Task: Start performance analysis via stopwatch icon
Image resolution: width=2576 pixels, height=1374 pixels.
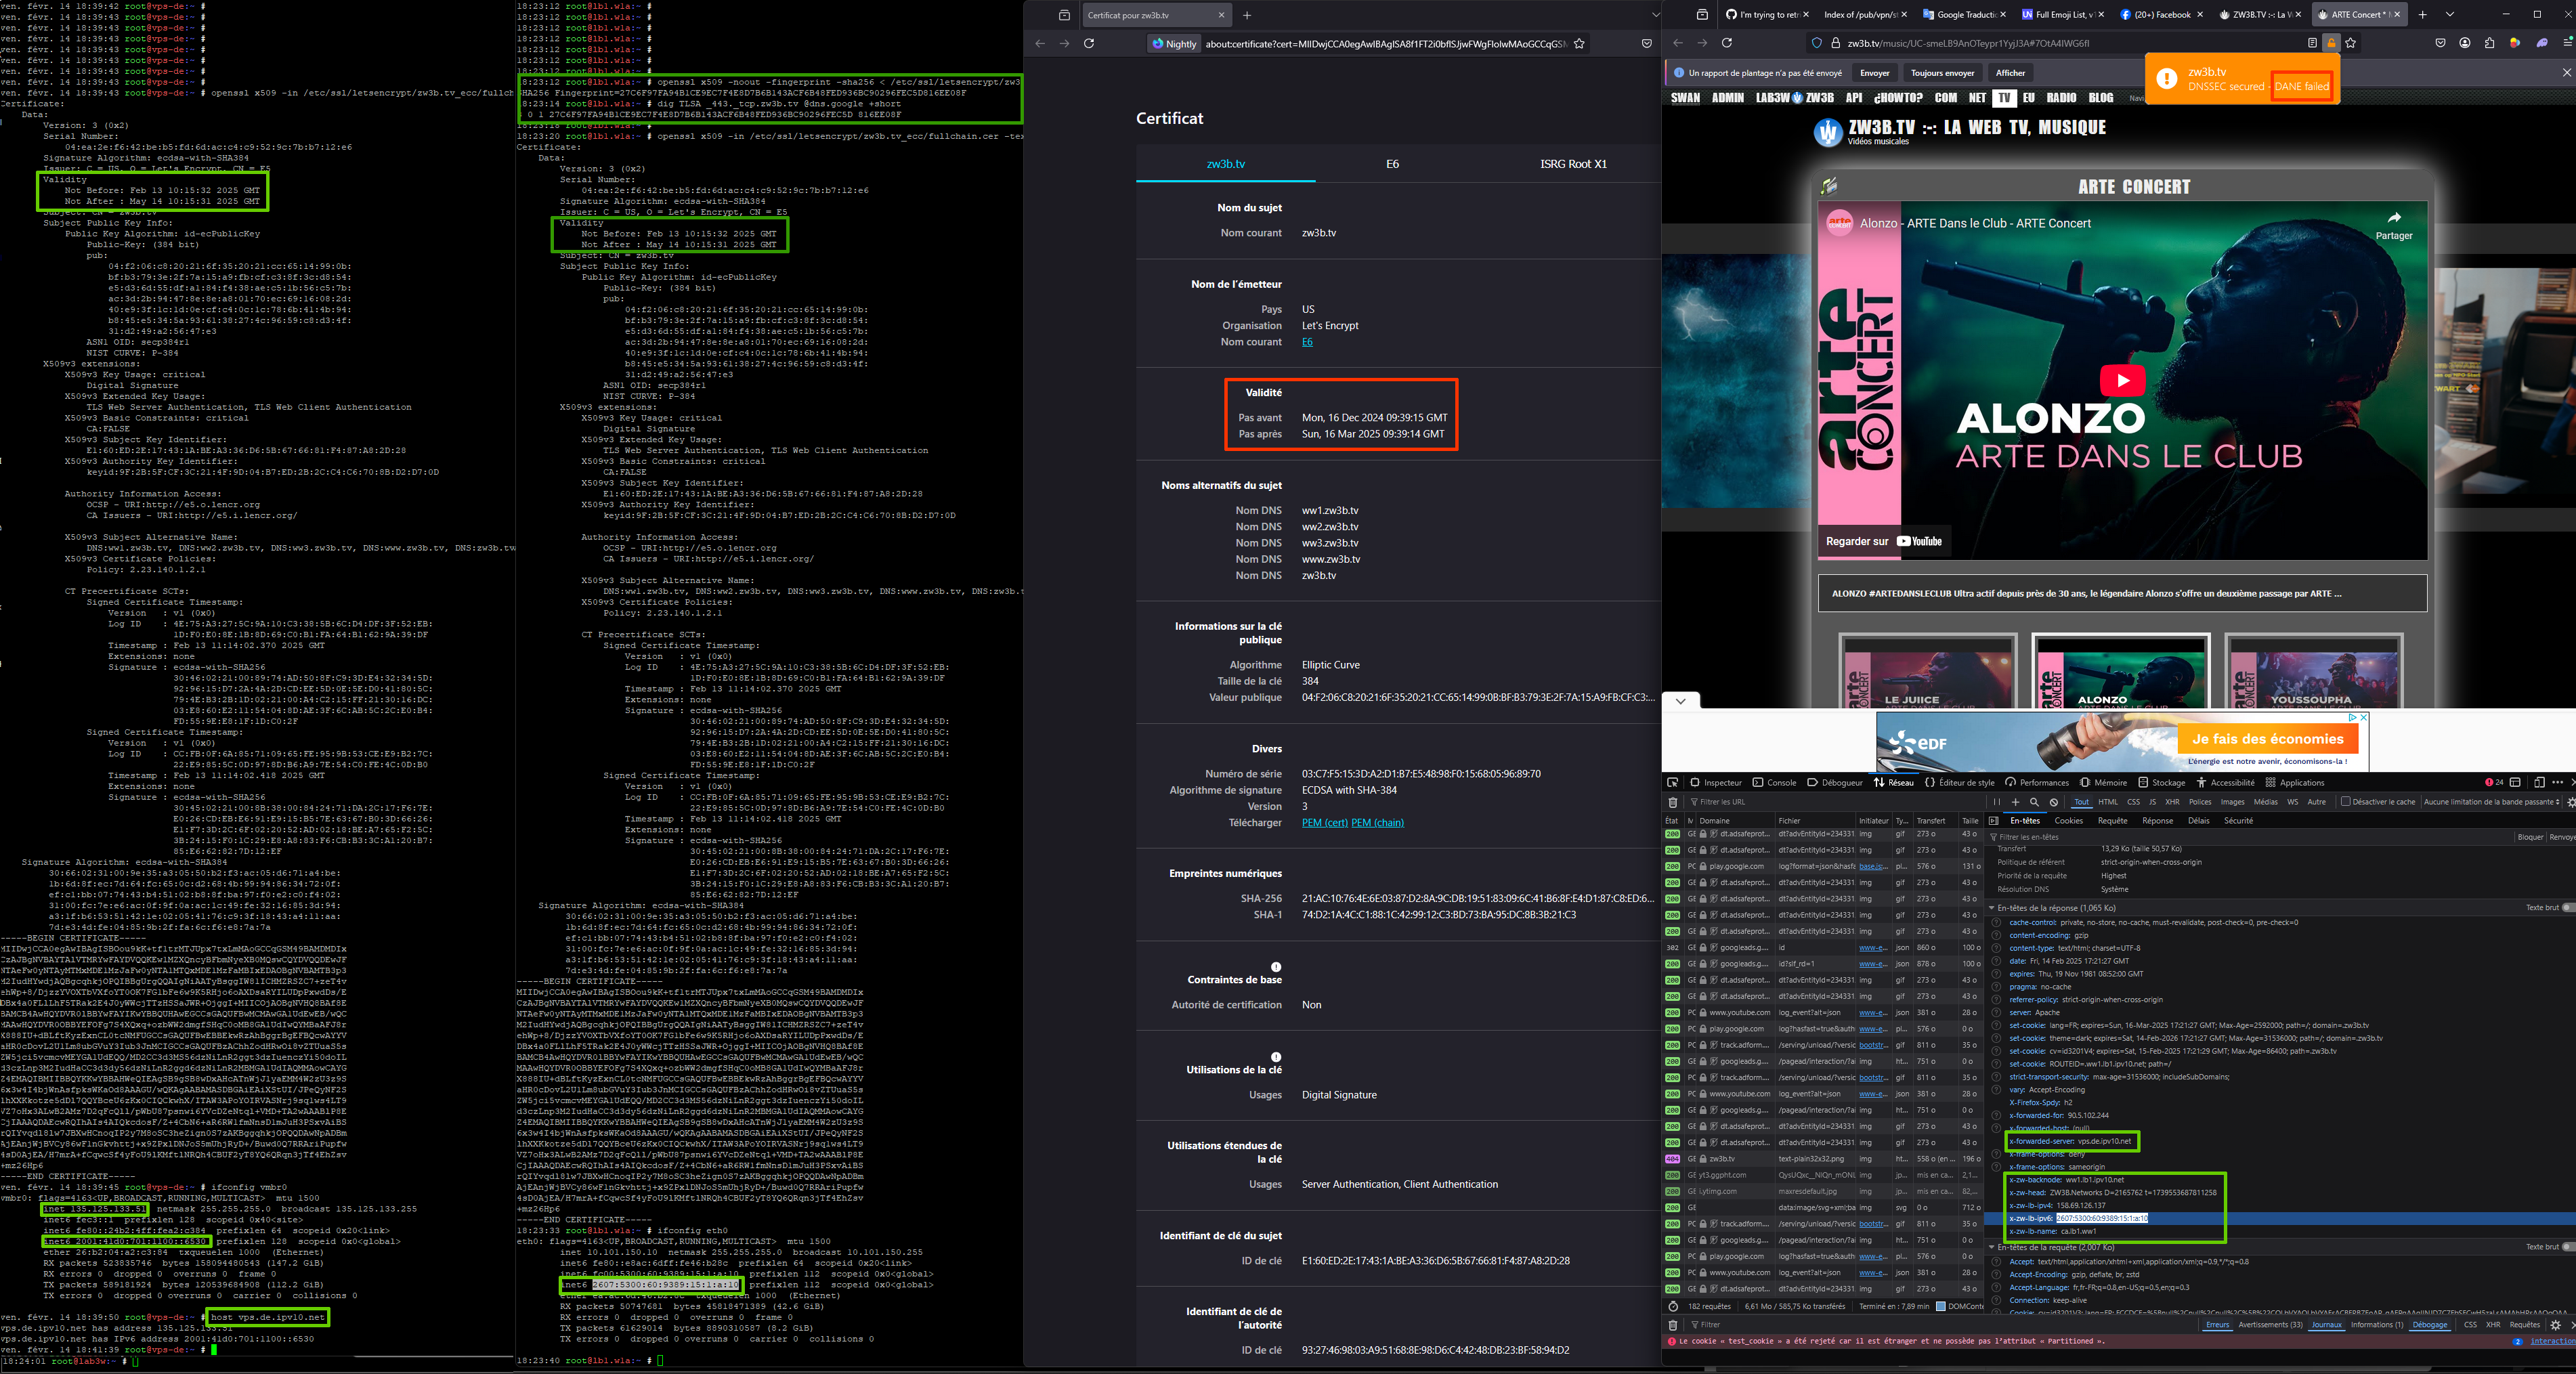Action: pos(1673,1306)
